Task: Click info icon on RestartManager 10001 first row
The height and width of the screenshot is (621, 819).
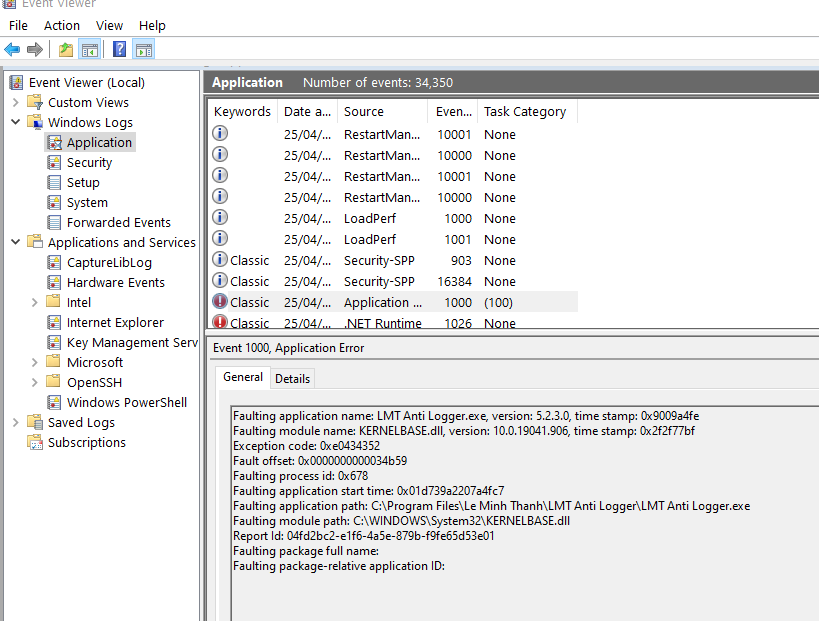Action: [x=220, y=133]
